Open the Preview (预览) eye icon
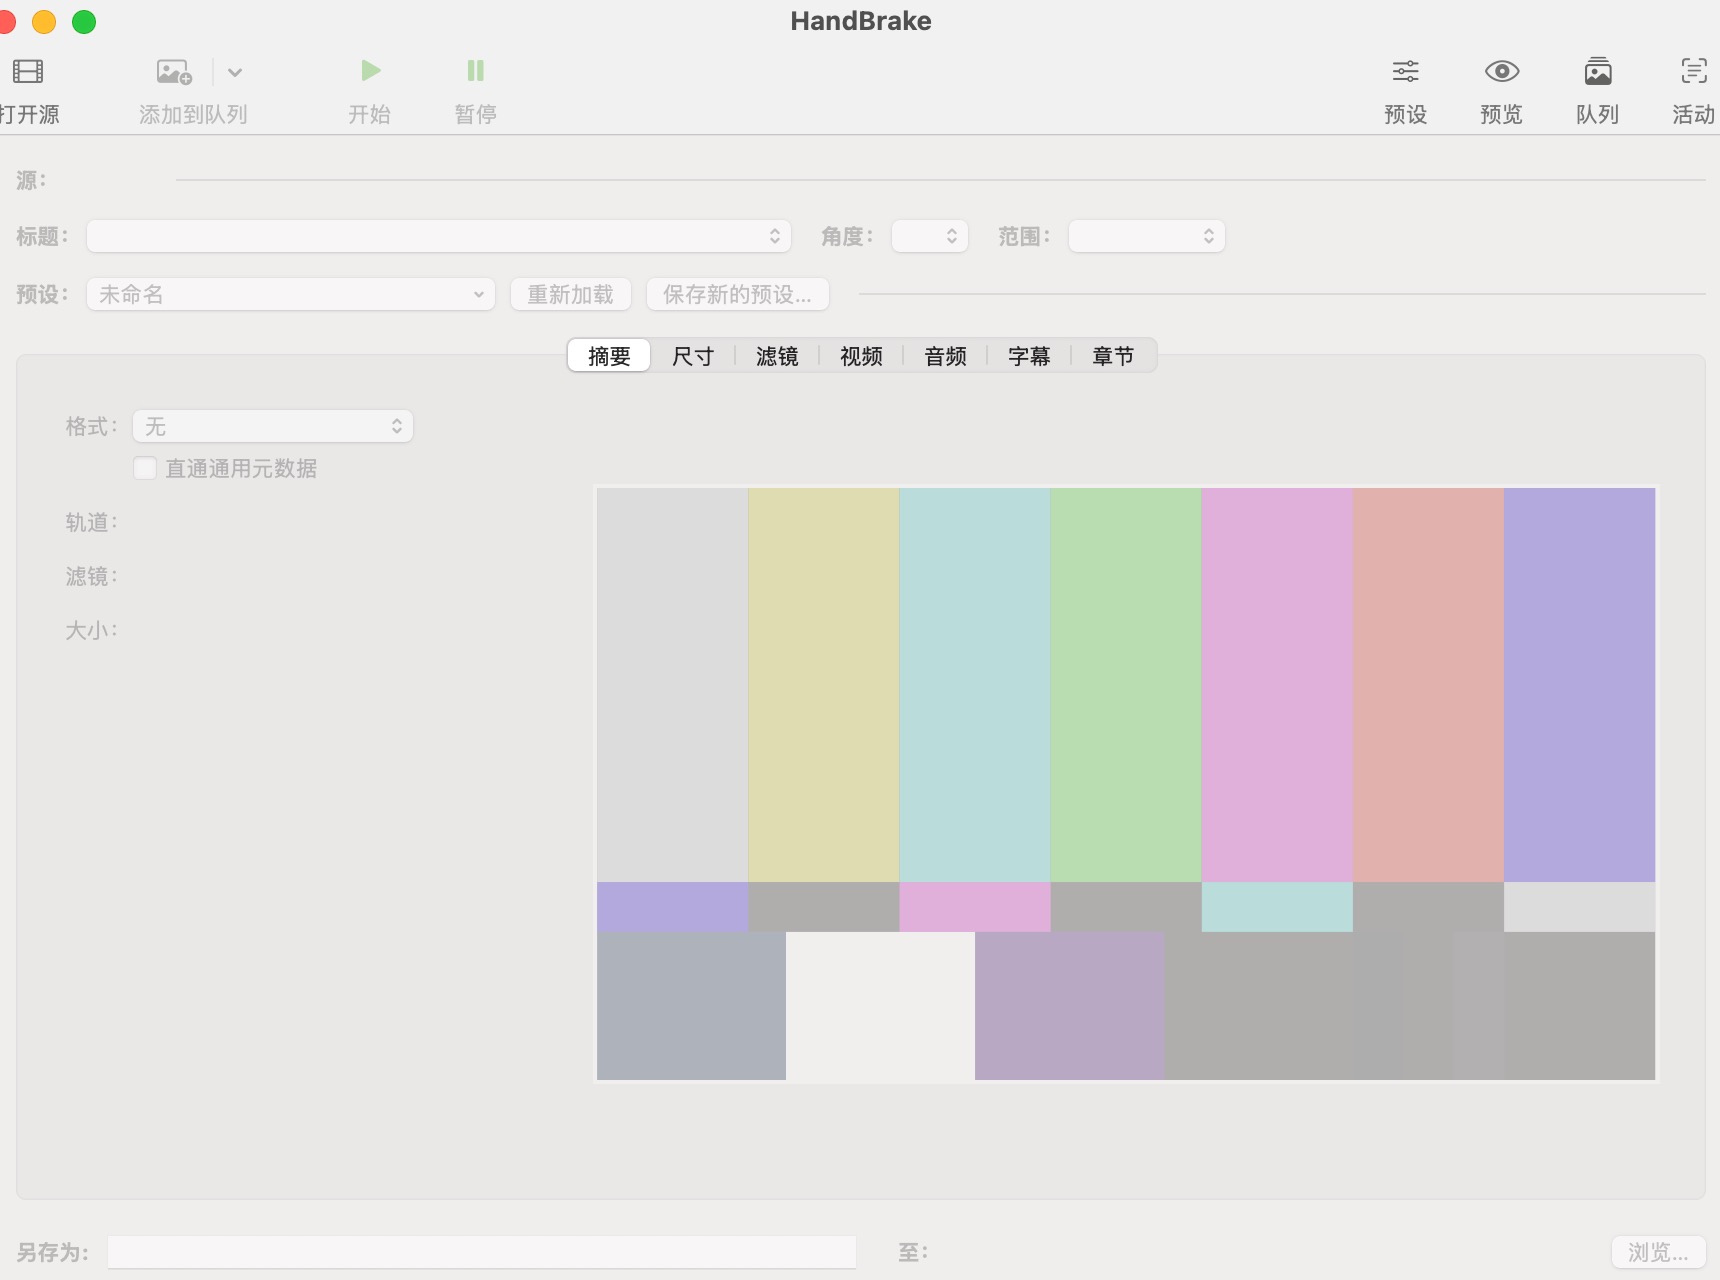The image size is (1720, 1280). 1502,71
